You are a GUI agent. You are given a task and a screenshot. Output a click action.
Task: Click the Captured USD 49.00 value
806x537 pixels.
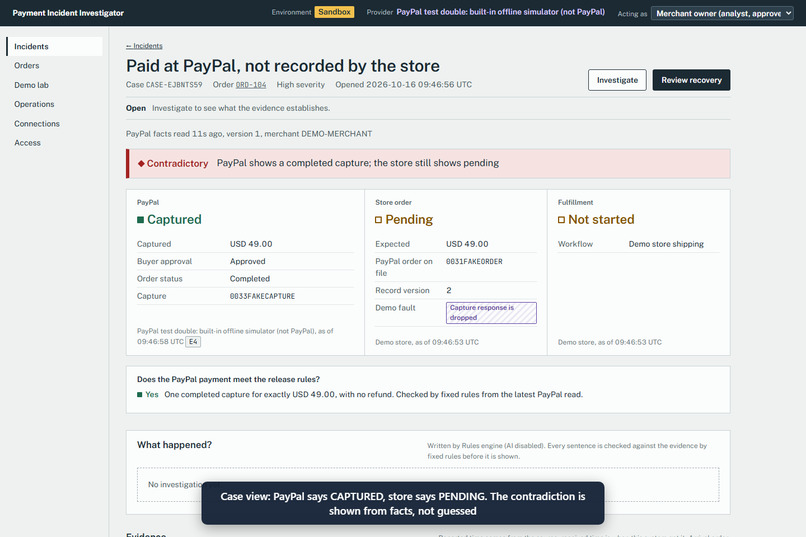(251, 244)
